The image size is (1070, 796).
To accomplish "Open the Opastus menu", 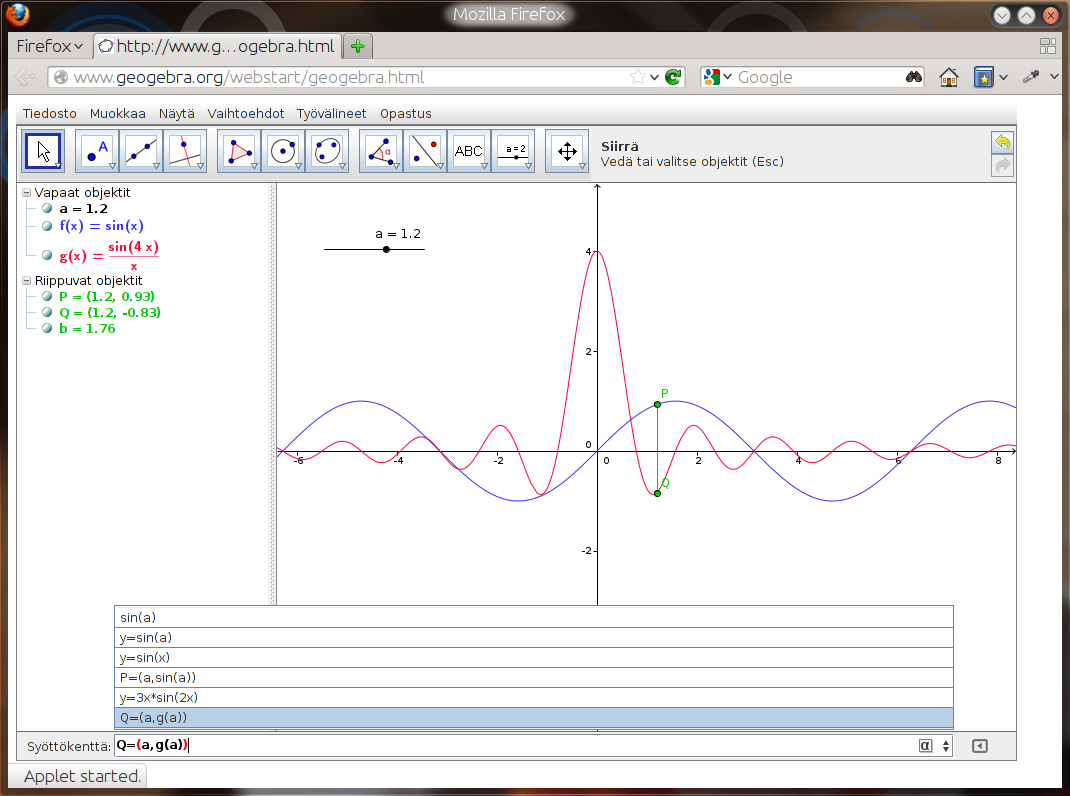I will point(406,113).
